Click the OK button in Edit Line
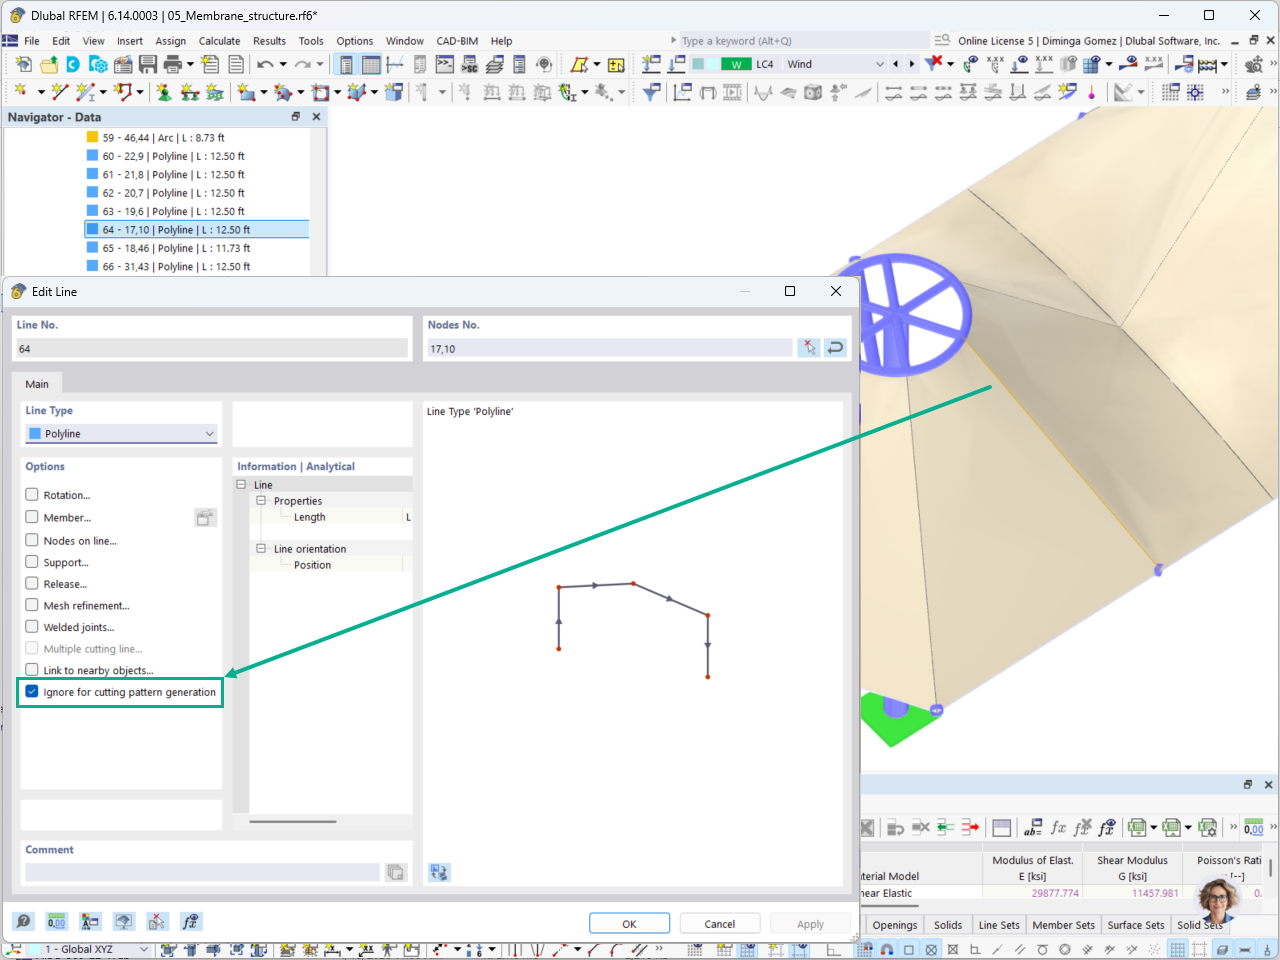The image size is (1280, 960). [x=629, y=924]
